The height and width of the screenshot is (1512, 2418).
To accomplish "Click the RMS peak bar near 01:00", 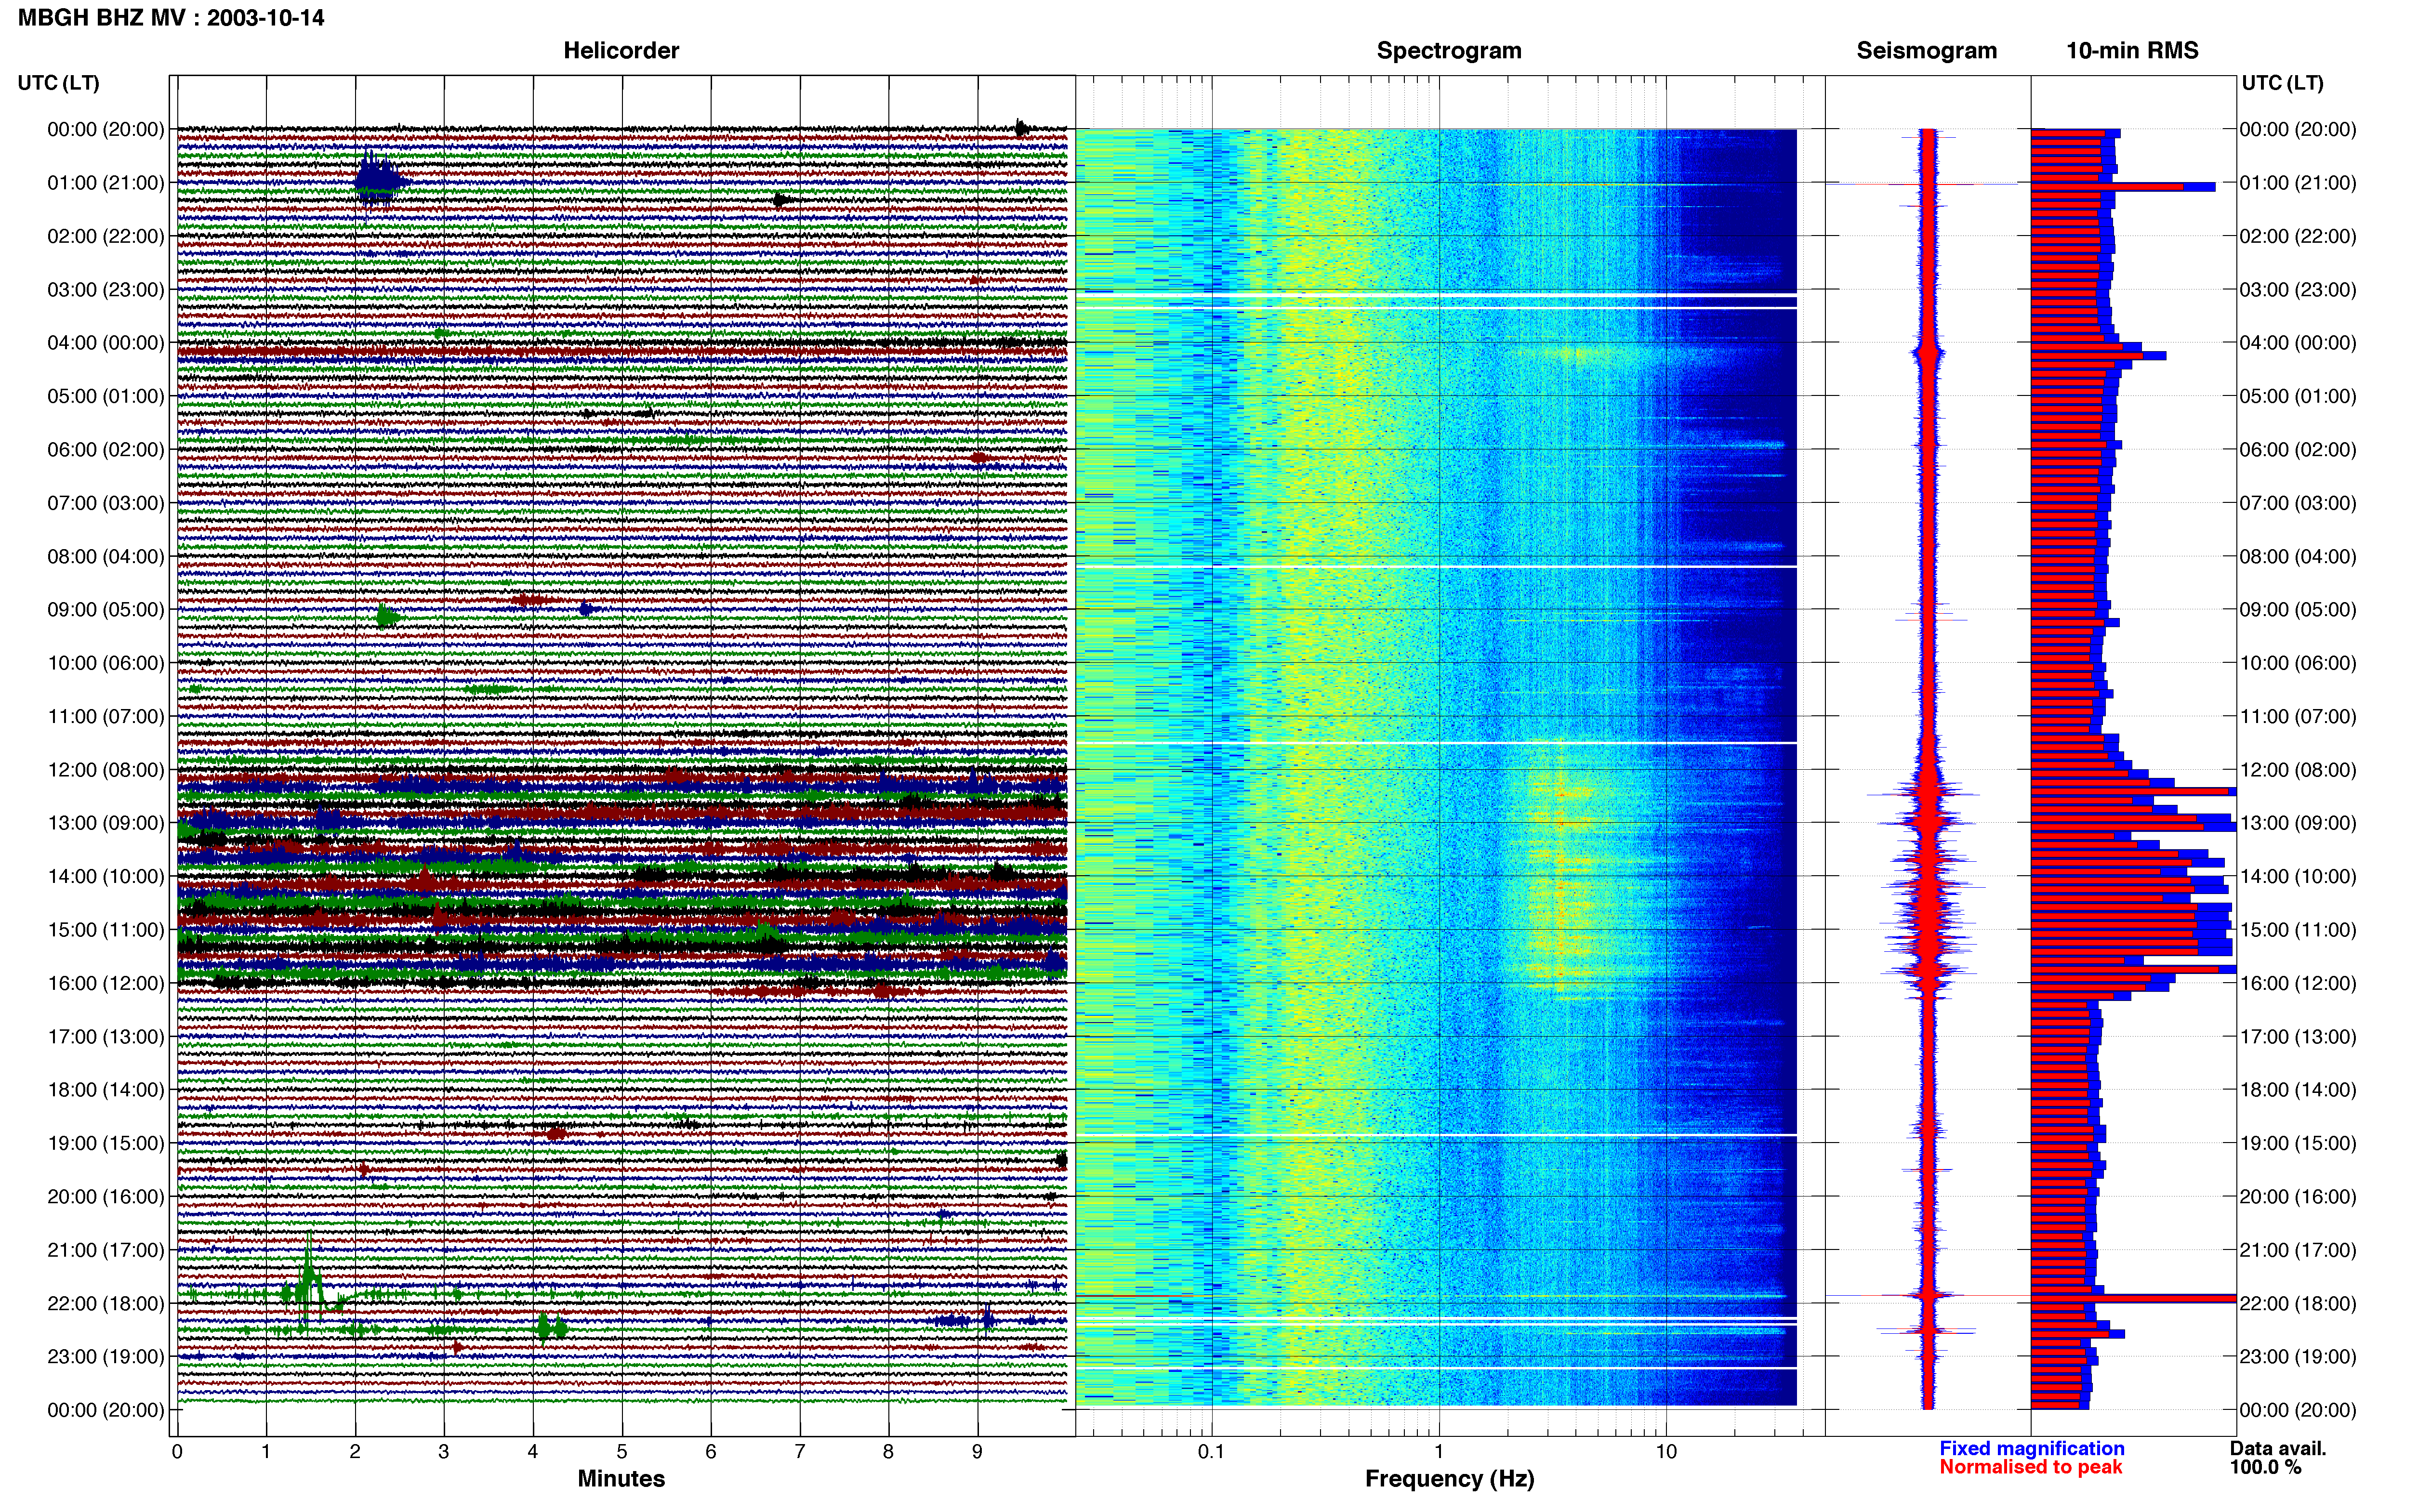I will click(2123, 186).
